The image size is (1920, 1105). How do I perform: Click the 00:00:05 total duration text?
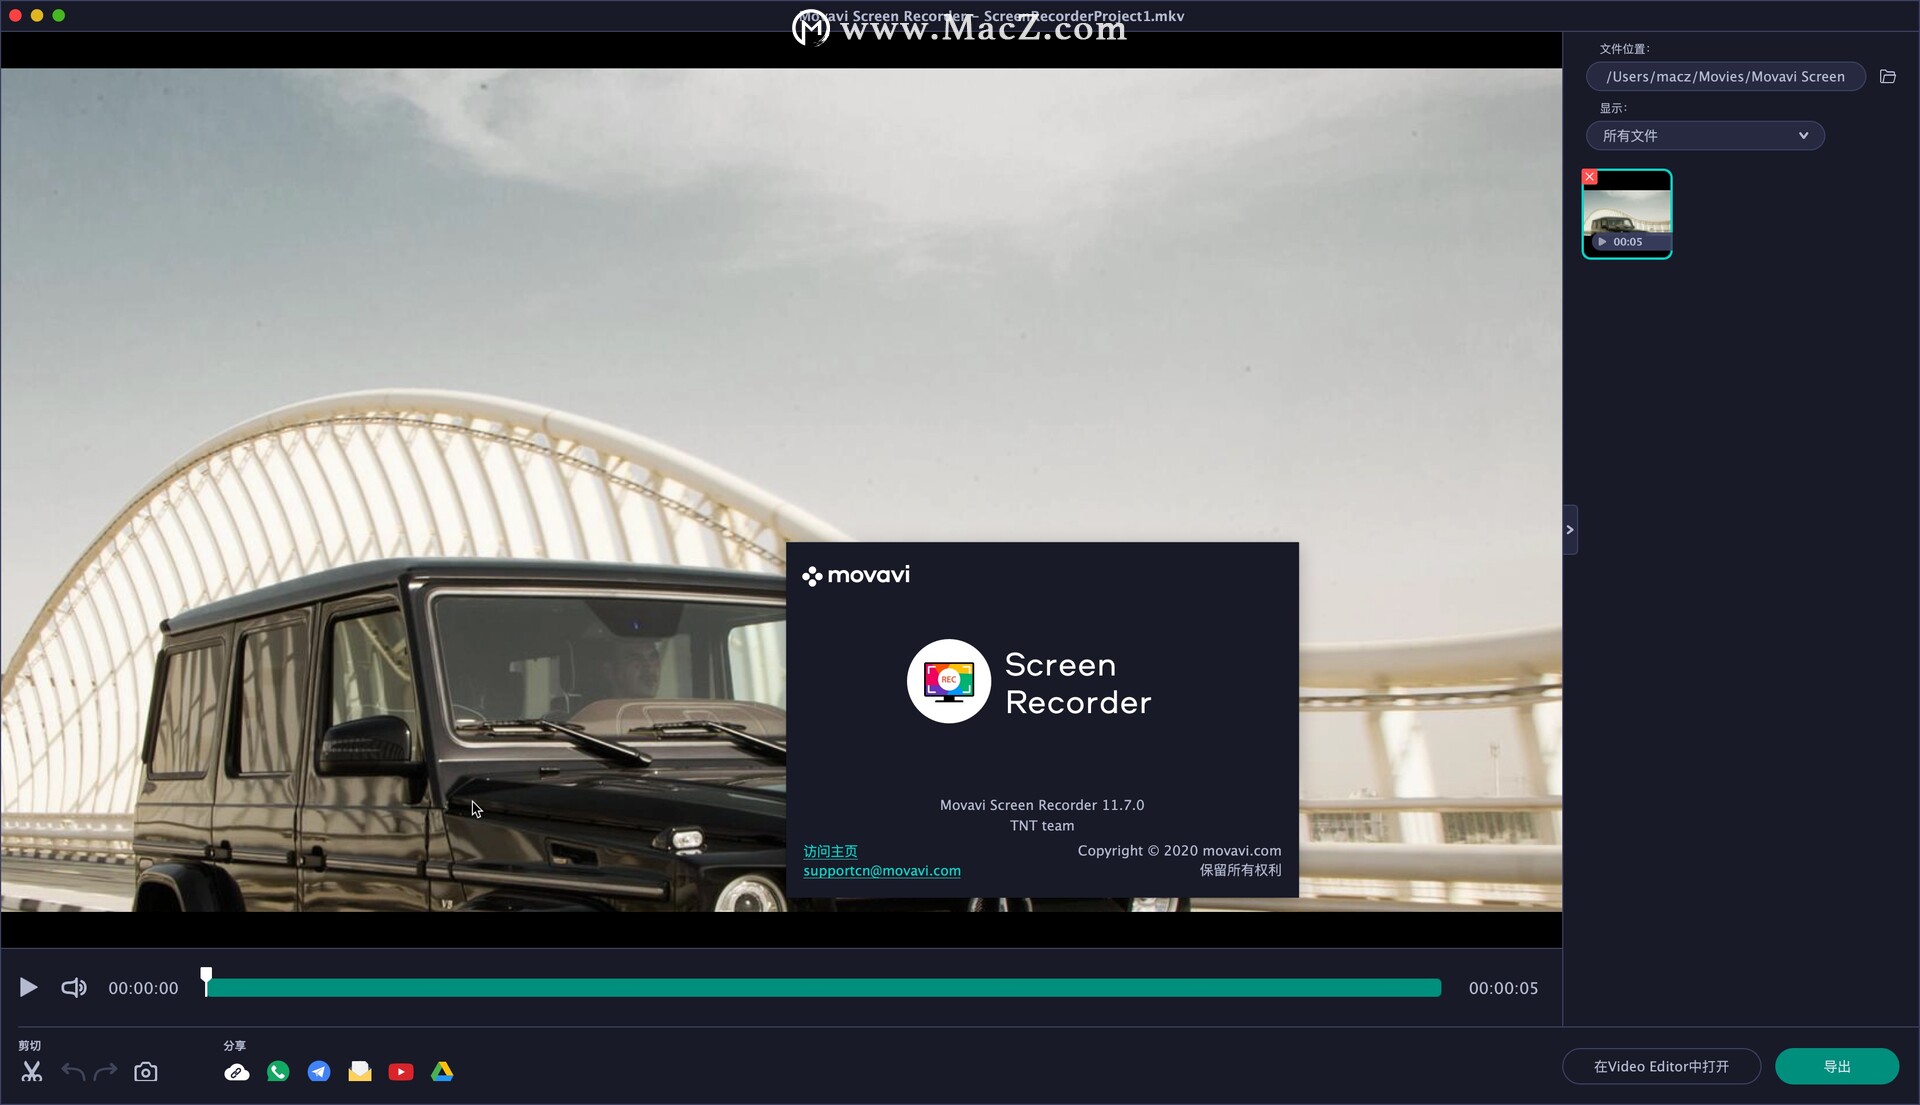tap(1503, 988)
